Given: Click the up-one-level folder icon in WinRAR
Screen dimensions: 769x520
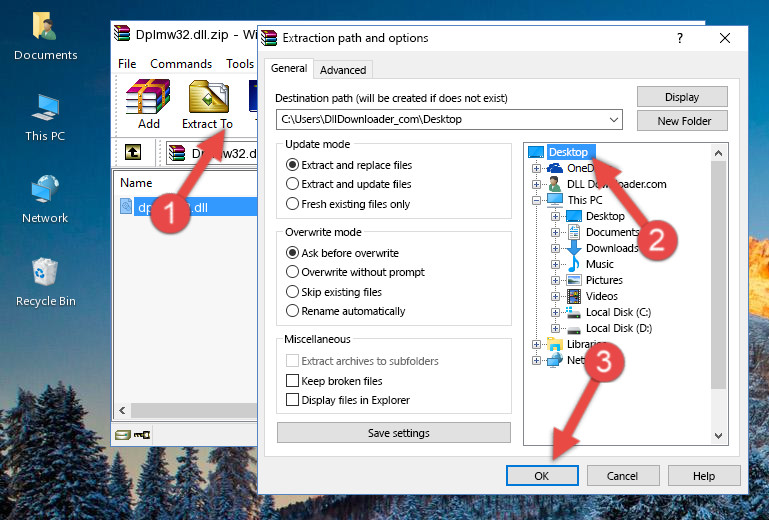Looking at the screenshot, I should click(x=133, y=153).
